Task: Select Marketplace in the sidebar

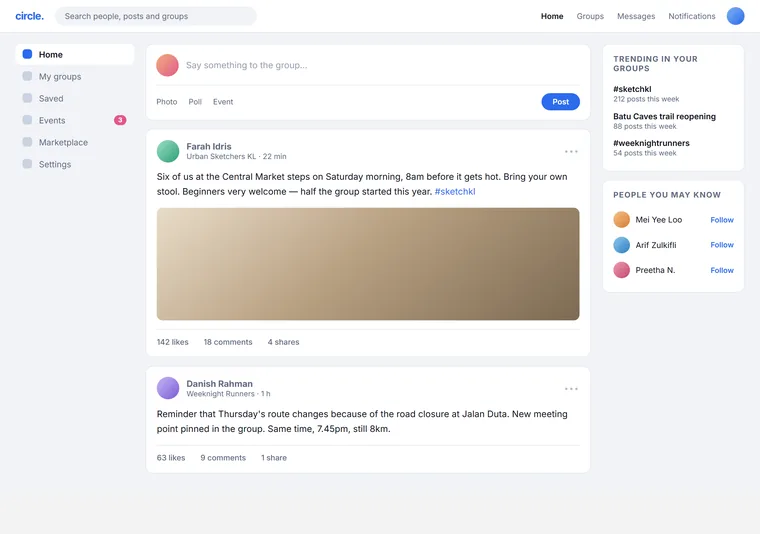Action: (x=75, y=142)
